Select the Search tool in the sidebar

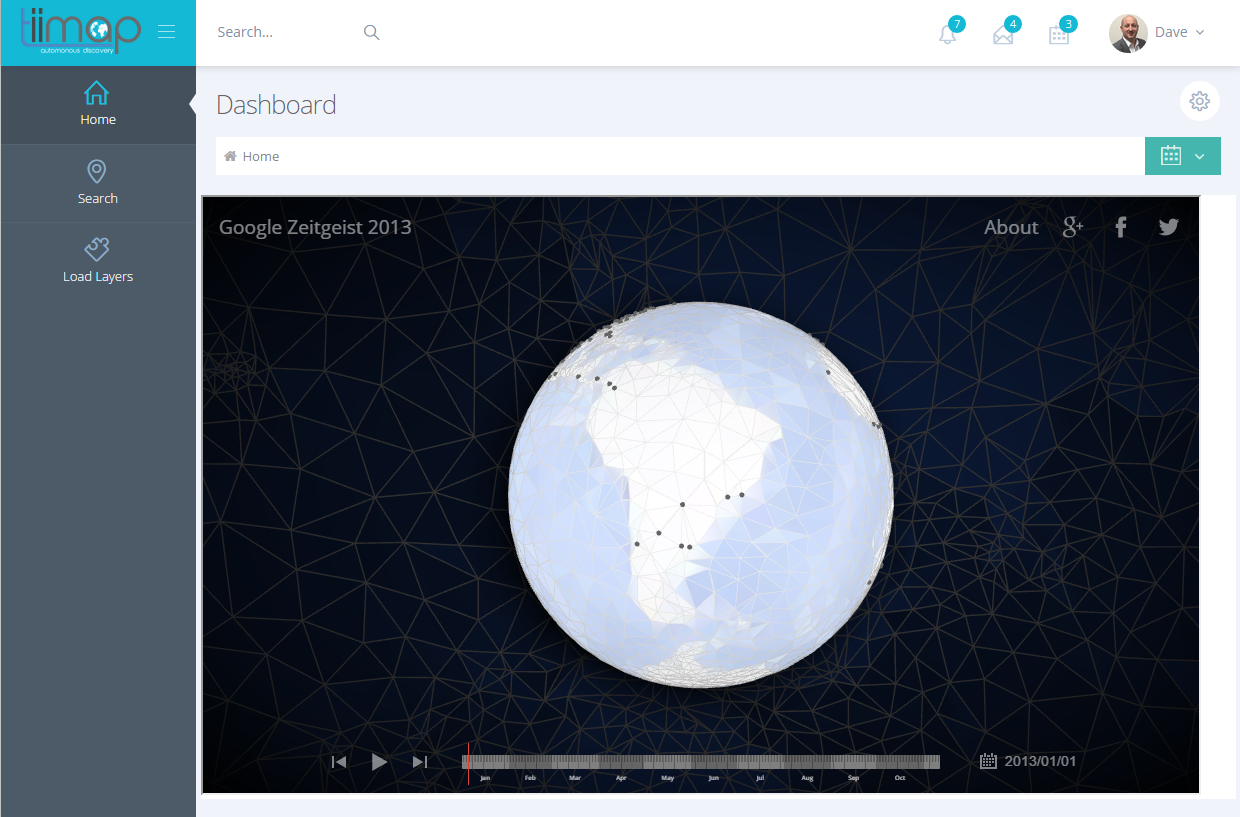pyautogui.click(x=97, y=182)
